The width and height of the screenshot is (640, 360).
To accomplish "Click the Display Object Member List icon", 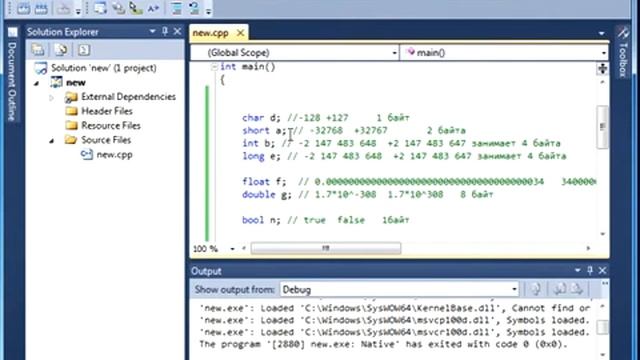I will [100, 8].
